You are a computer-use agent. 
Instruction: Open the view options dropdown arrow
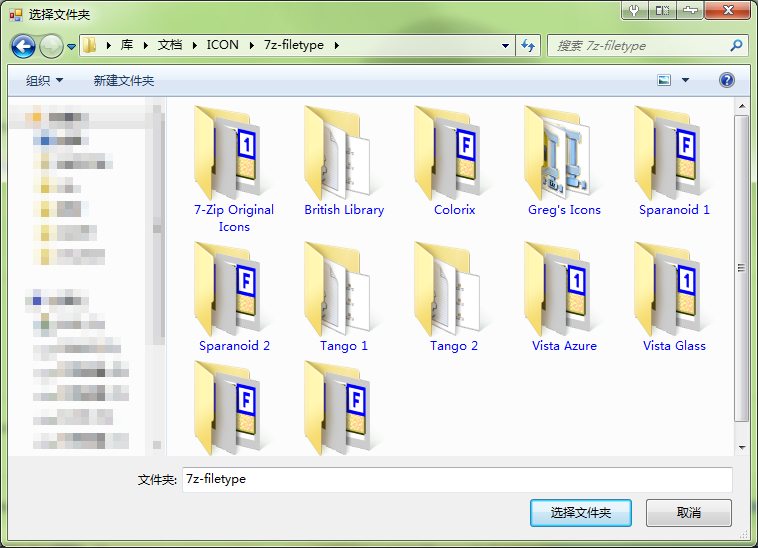685,80
